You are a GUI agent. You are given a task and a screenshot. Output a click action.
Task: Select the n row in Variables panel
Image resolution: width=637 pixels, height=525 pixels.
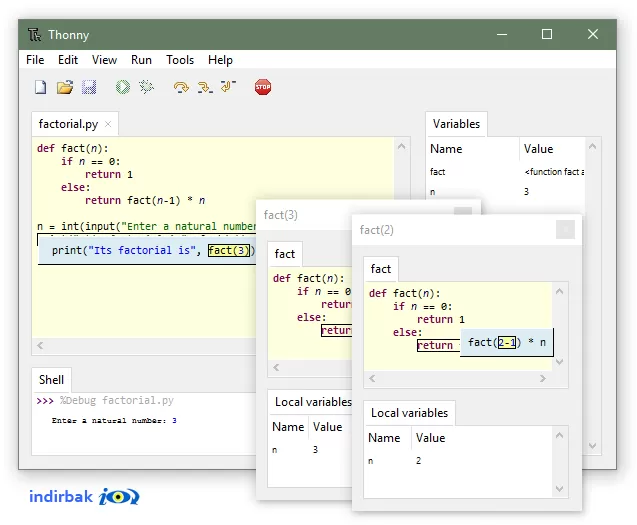[x=506, y=192]
